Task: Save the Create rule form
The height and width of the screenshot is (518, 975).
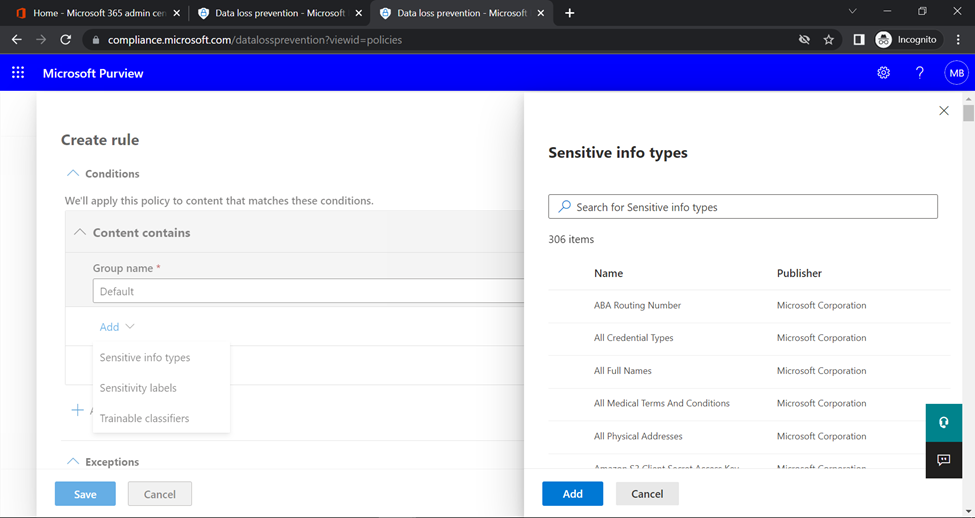Action: (85, 494)
